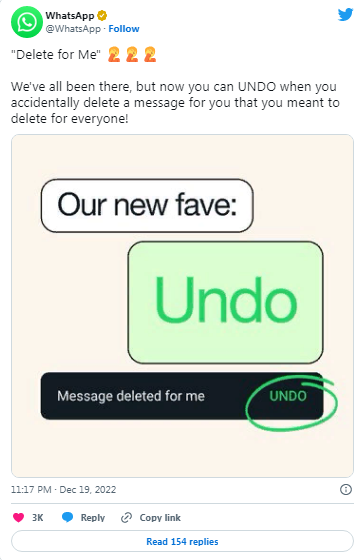Open the WhatsApp profile avatar
This screenshot has width=363, height=560.
click(x=27, y=22)
